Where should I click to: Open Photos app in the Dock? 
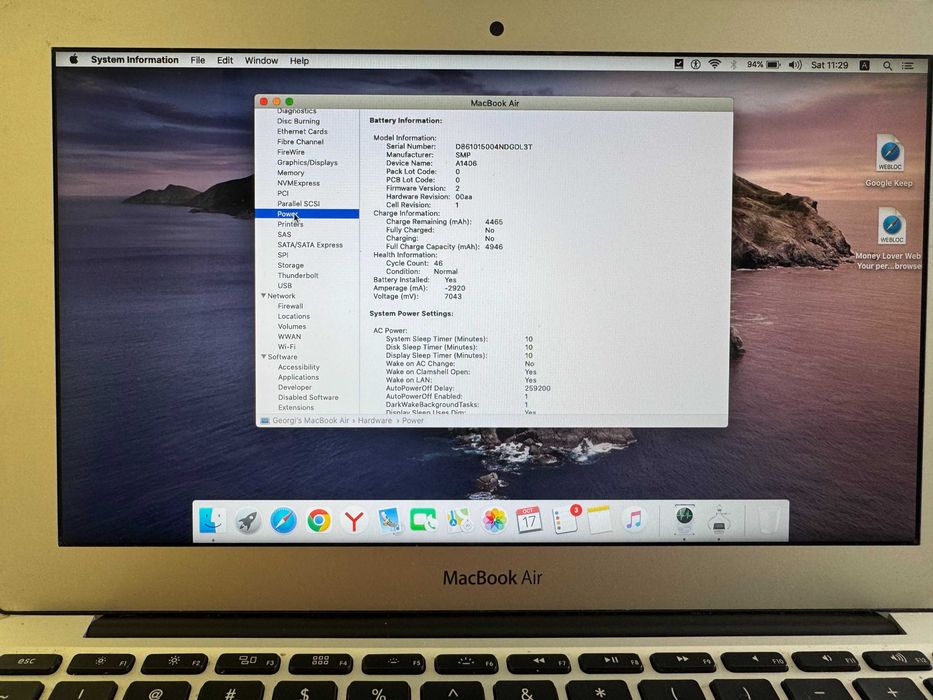coord(494,521)
